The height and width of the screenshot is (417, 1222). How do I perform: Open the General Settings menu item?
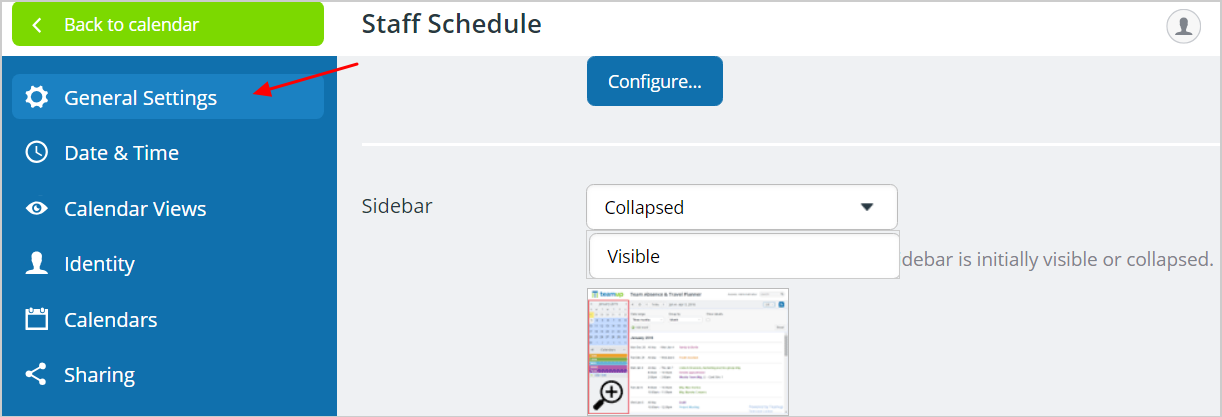tap(168, 98)
